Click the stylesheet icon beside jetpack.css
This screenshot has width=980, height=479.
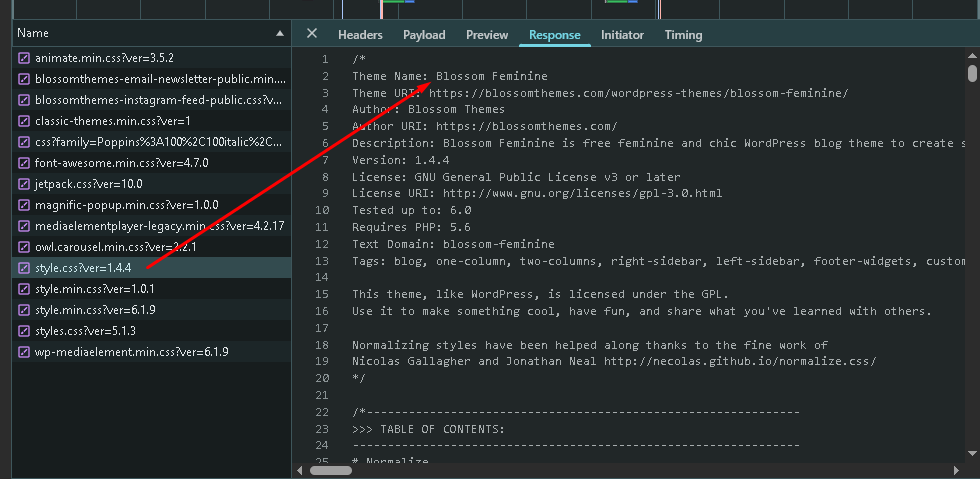tap(24, 184)
